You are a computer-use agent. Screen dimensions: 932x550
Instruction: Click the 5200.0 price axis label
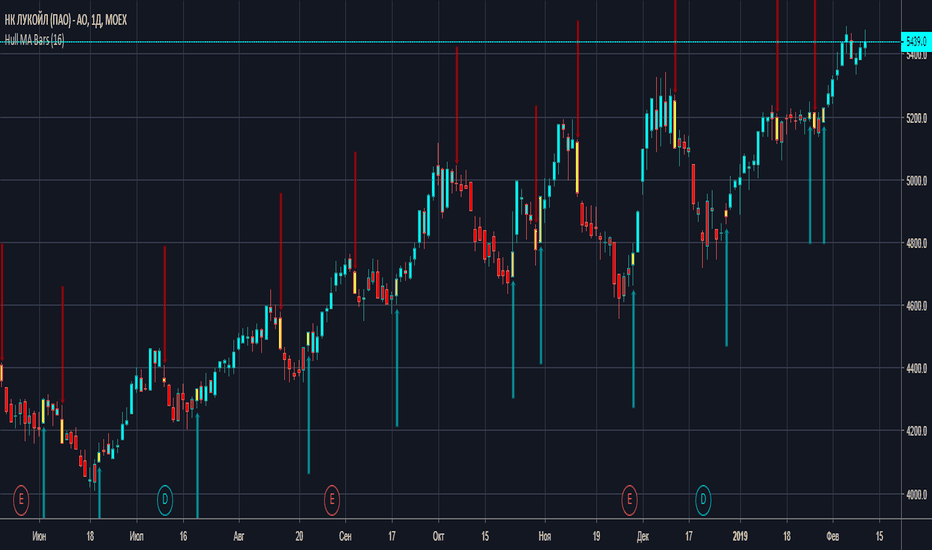(x=916, y=118)
